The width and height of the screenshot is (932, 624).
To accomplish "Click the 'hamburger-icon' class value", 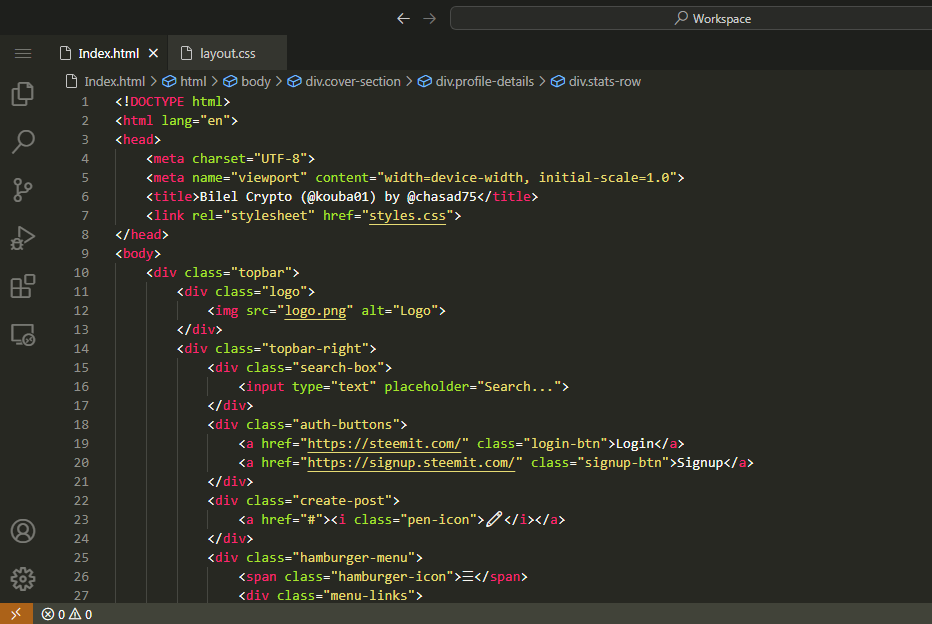I will pyautogui.click(x=392, y=577).
